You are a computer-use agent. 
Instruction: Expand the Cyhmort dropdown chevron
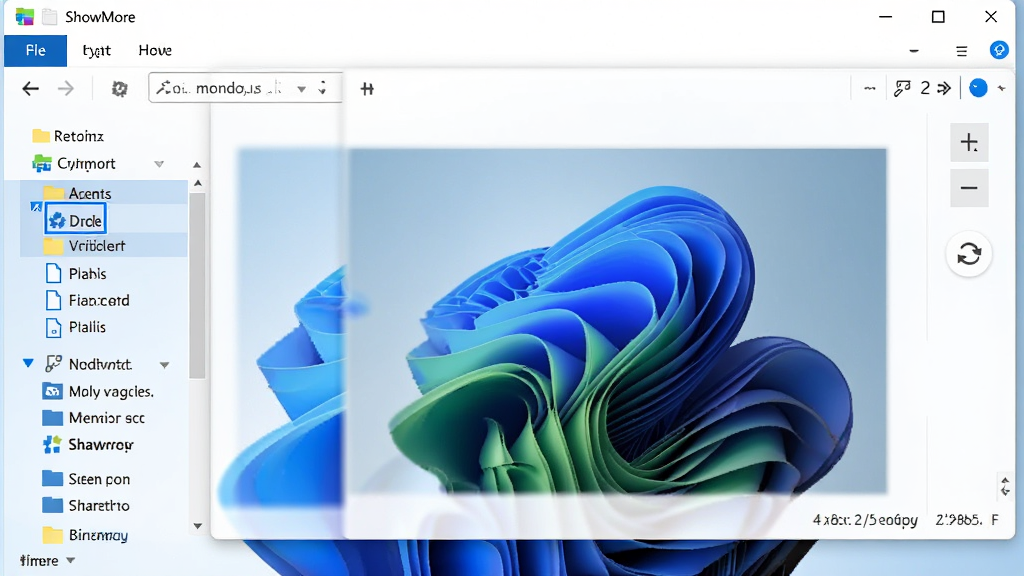pyautogui.click(x=159, y=164)
